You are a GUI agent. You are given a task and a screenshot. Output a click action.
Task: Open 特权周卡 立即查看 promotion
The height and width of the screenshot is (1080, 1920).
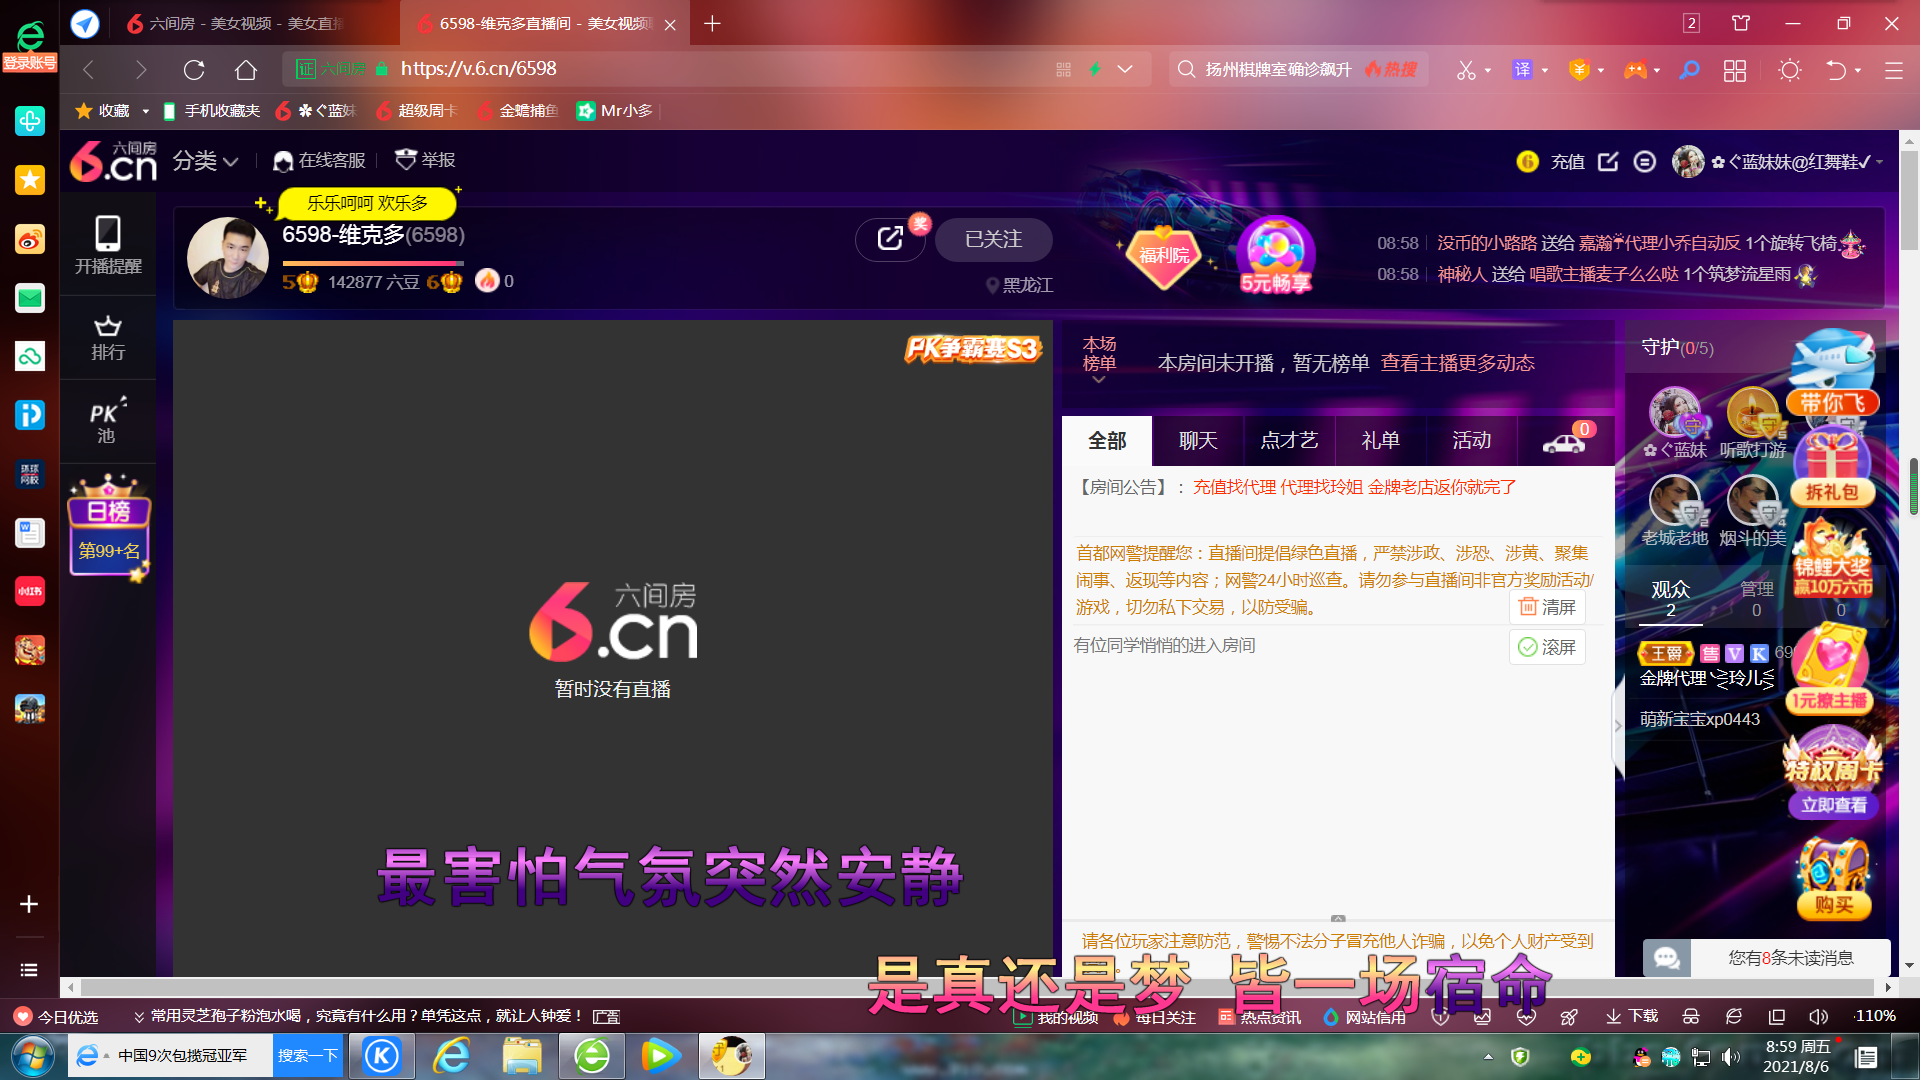pos(1833,775)
